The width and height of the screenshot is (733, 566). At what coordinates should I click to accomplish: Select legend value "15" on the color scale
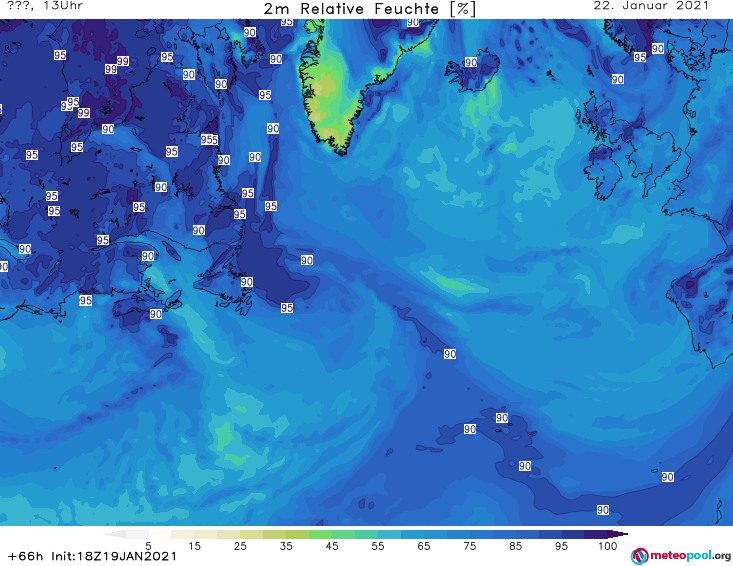194,546
